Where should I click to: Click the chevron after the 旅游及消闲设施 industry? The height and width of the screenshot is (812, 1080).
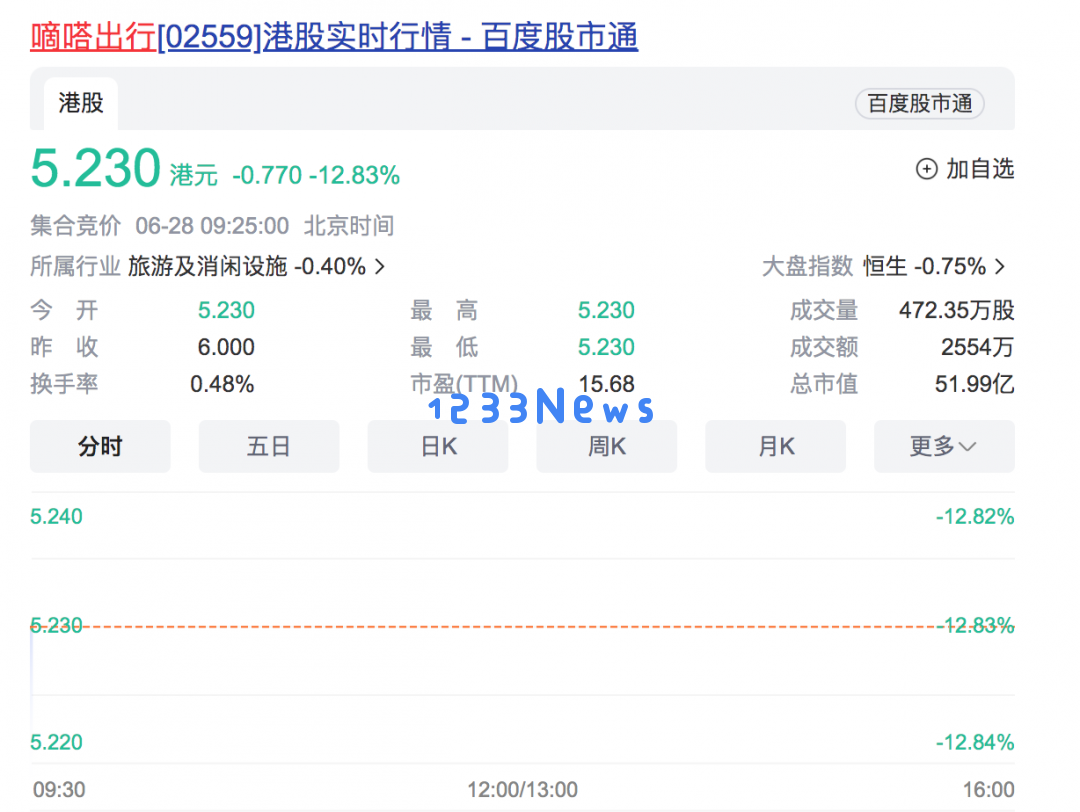(380, 266)
